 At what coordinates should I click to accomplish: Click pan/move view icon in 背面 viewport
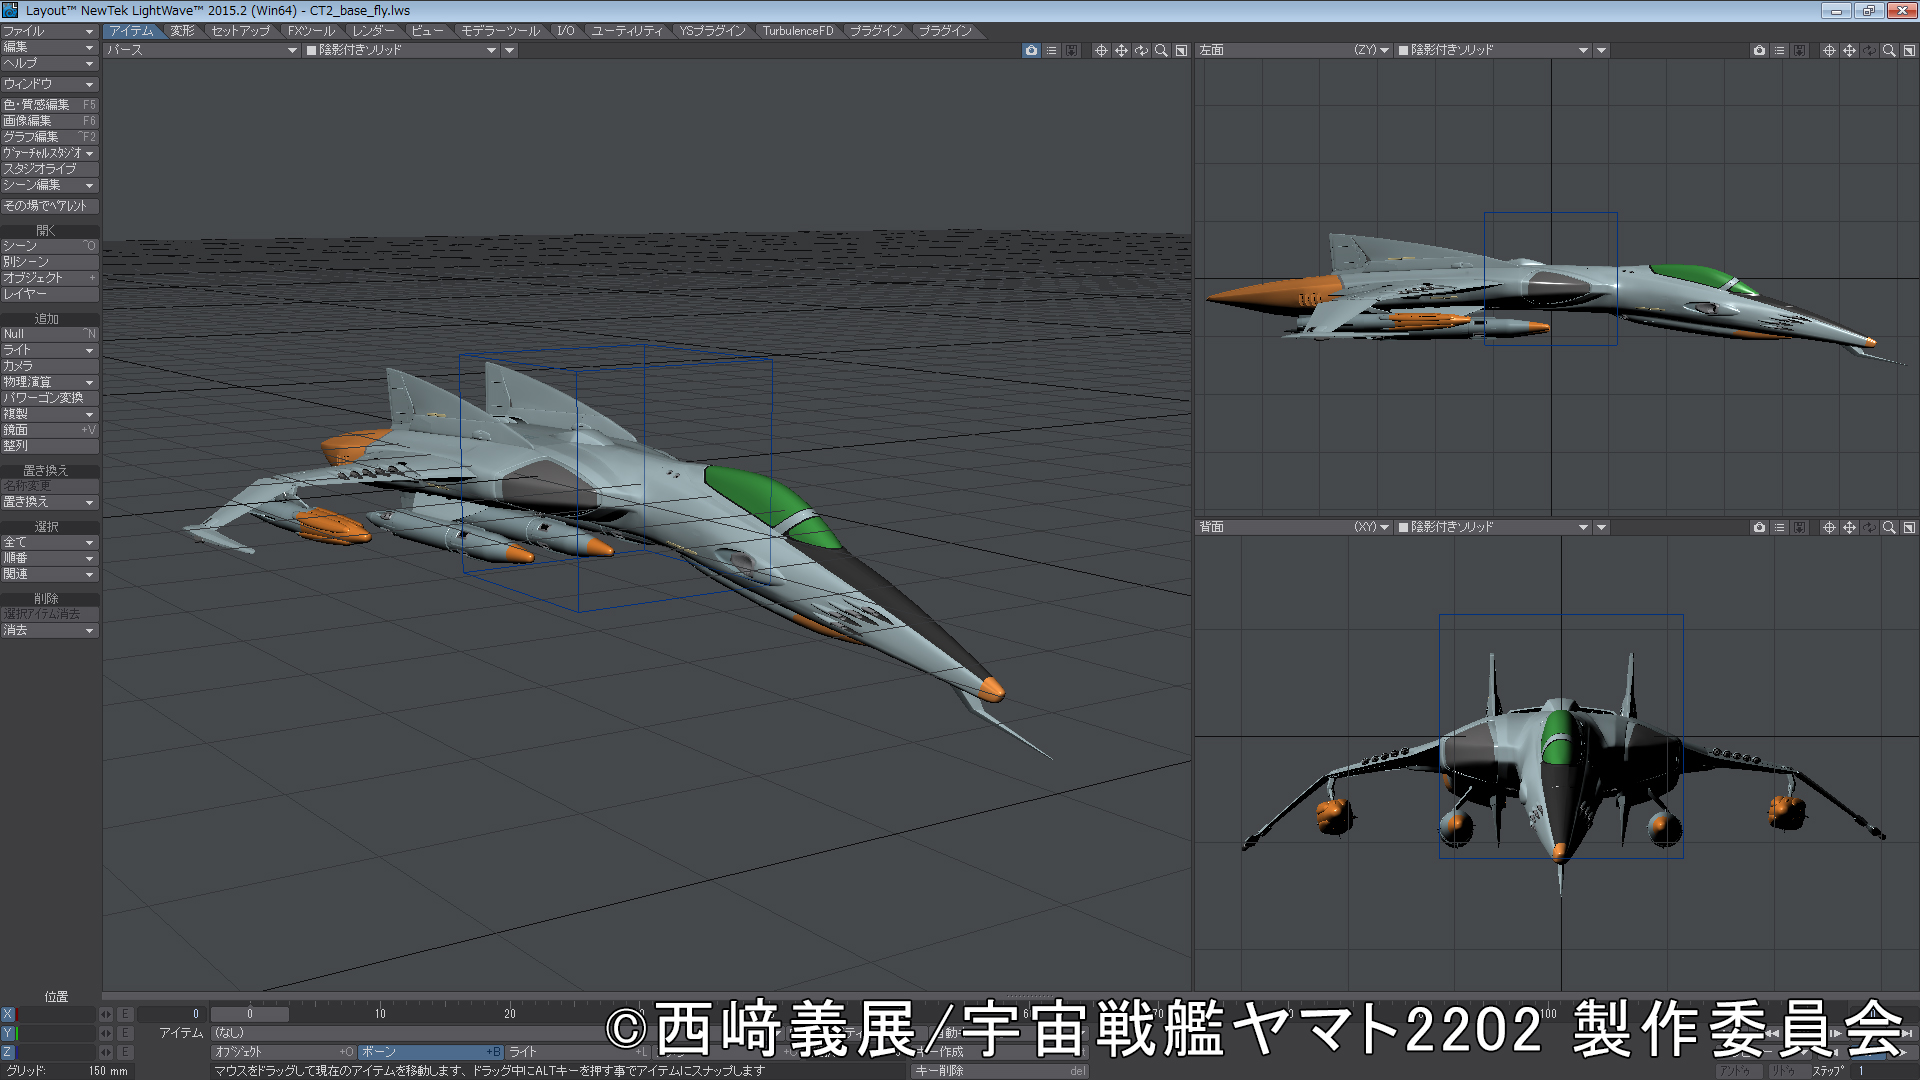click(x=1849, y=527)
